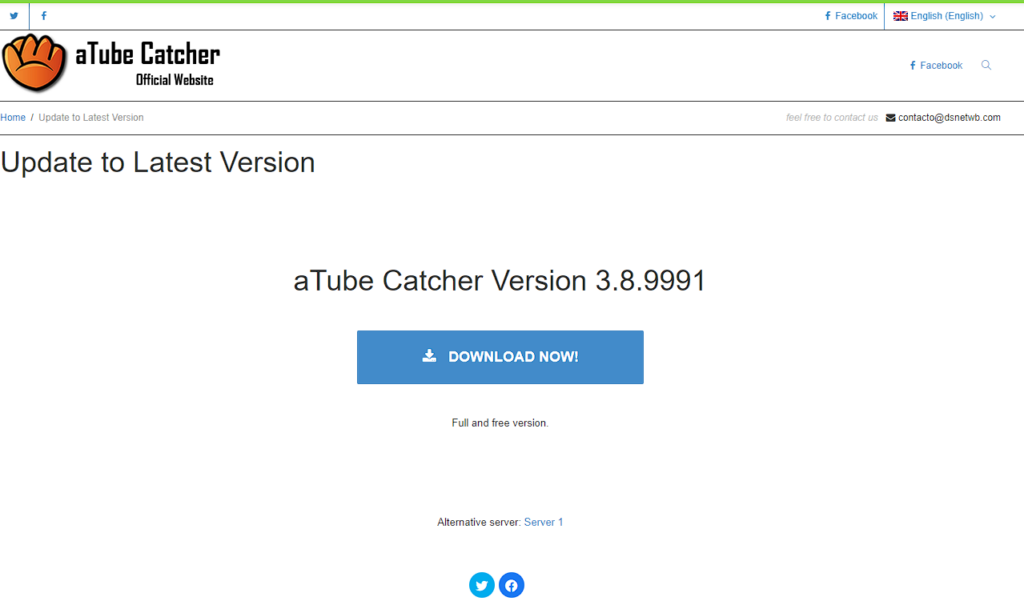Image resolution: width=1024 pixels, height=601 pixels.
Task: Open the Facebook icon in the top-left bar
Action: pos(44,16)
